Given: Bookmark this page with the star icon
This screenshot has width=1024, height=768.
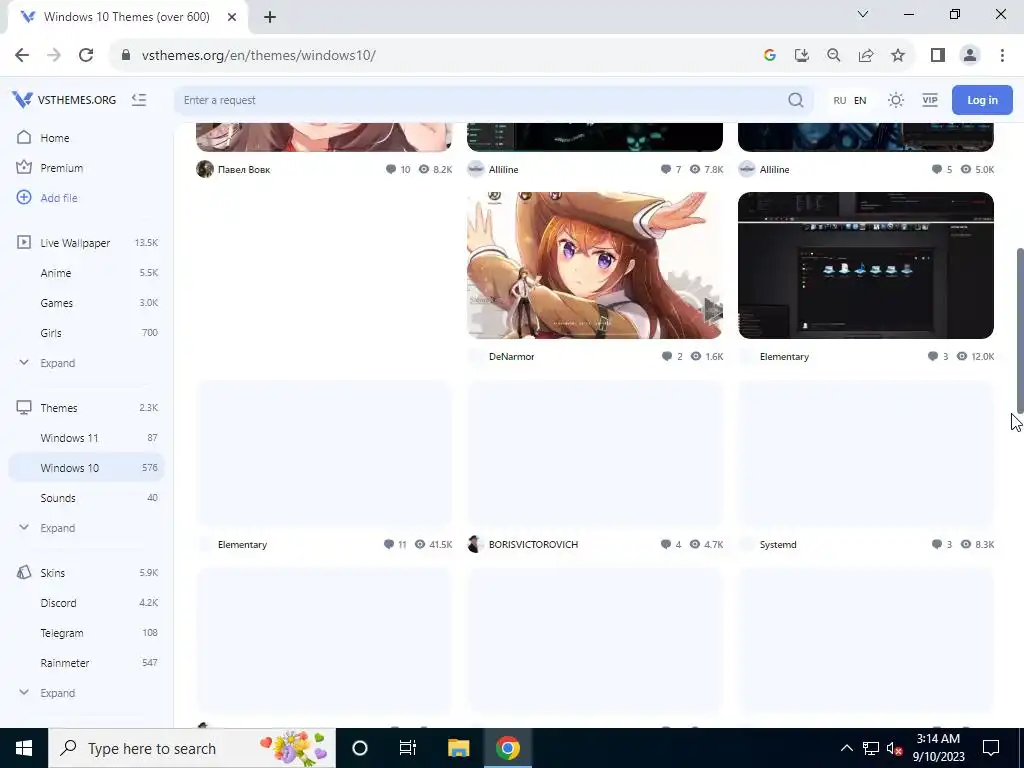Looking at the screenshot, I should pos(898,55).
